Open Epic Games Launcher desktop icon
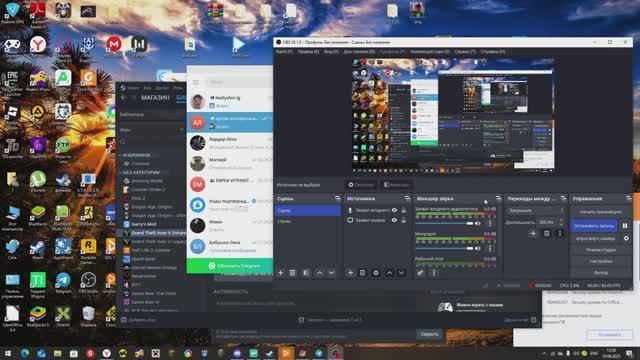Image resolution: width=640 pixels, height=360 pixels. 12,81
